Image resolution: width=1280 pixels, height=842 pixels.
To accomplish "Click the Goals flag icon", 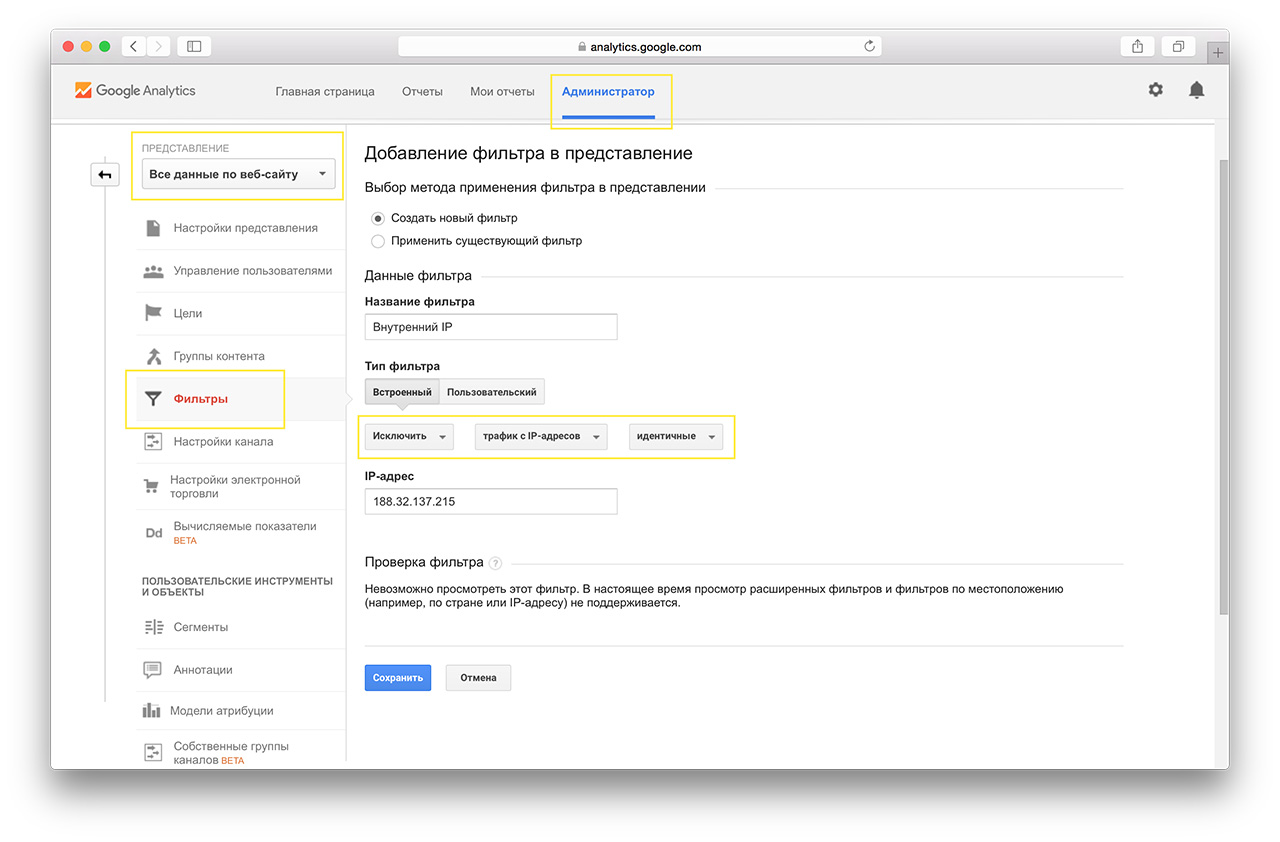I will [x=153, y=313].
